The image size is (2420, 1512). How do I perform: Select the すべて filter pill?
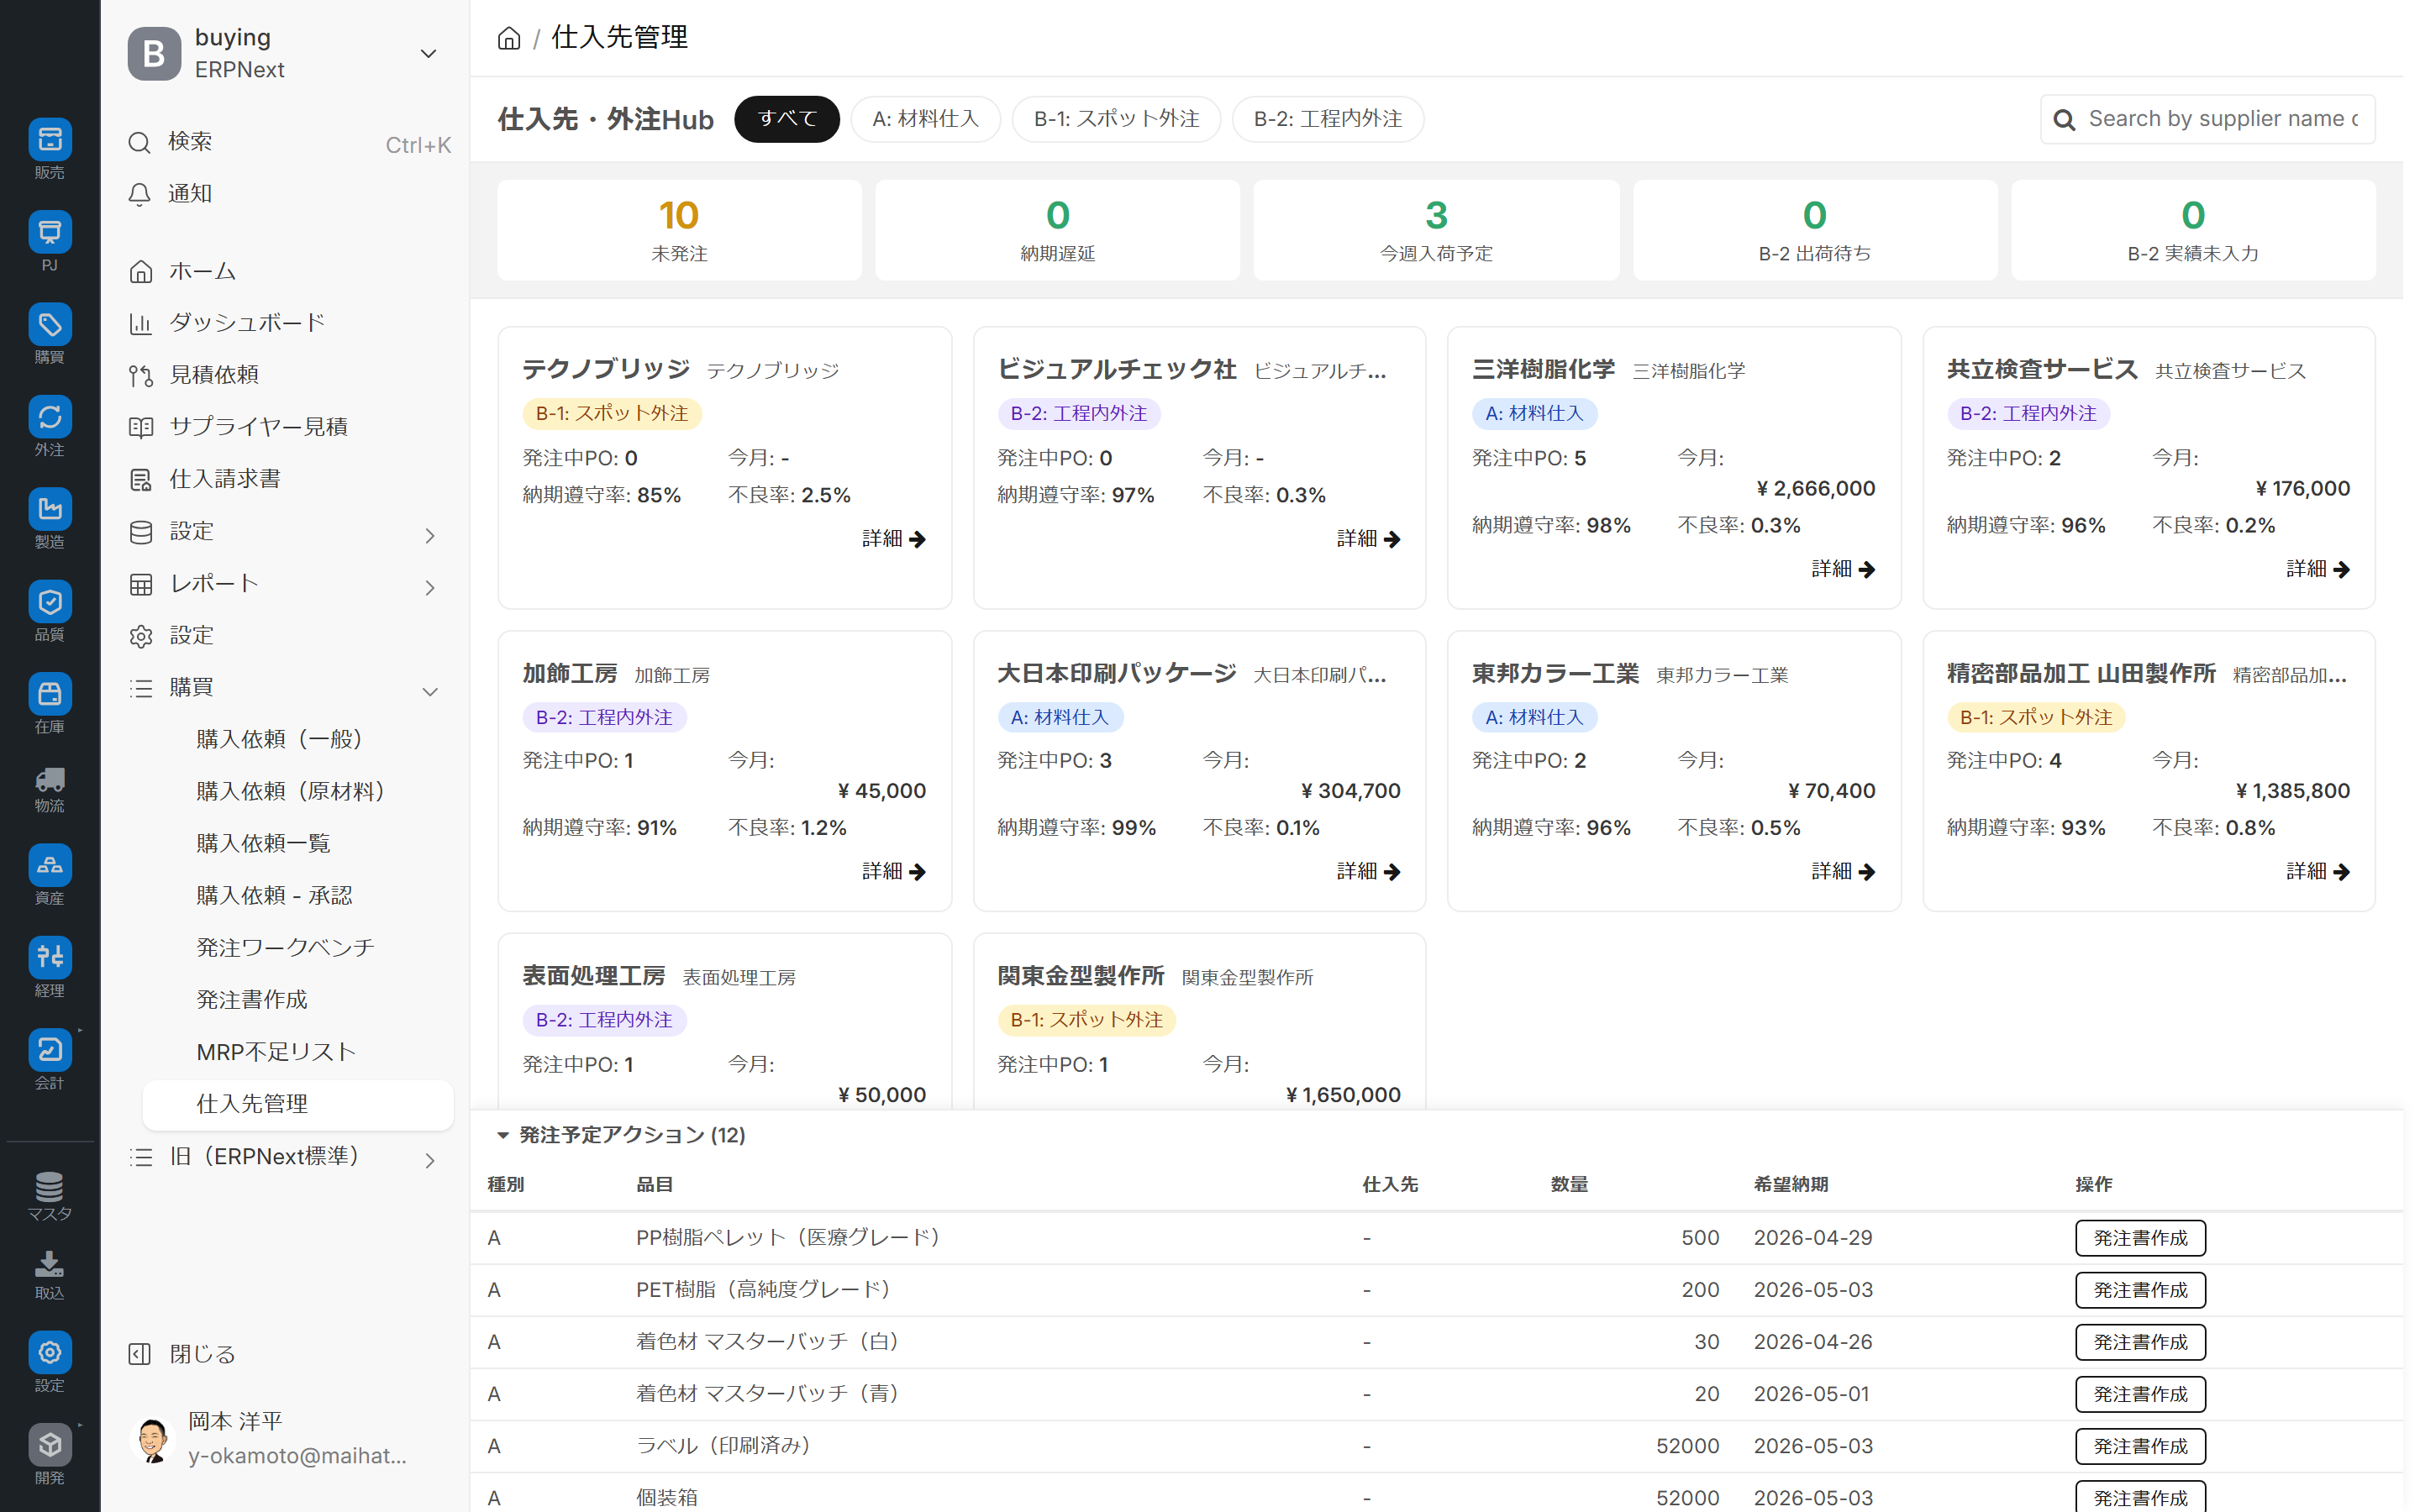point(786,119)
